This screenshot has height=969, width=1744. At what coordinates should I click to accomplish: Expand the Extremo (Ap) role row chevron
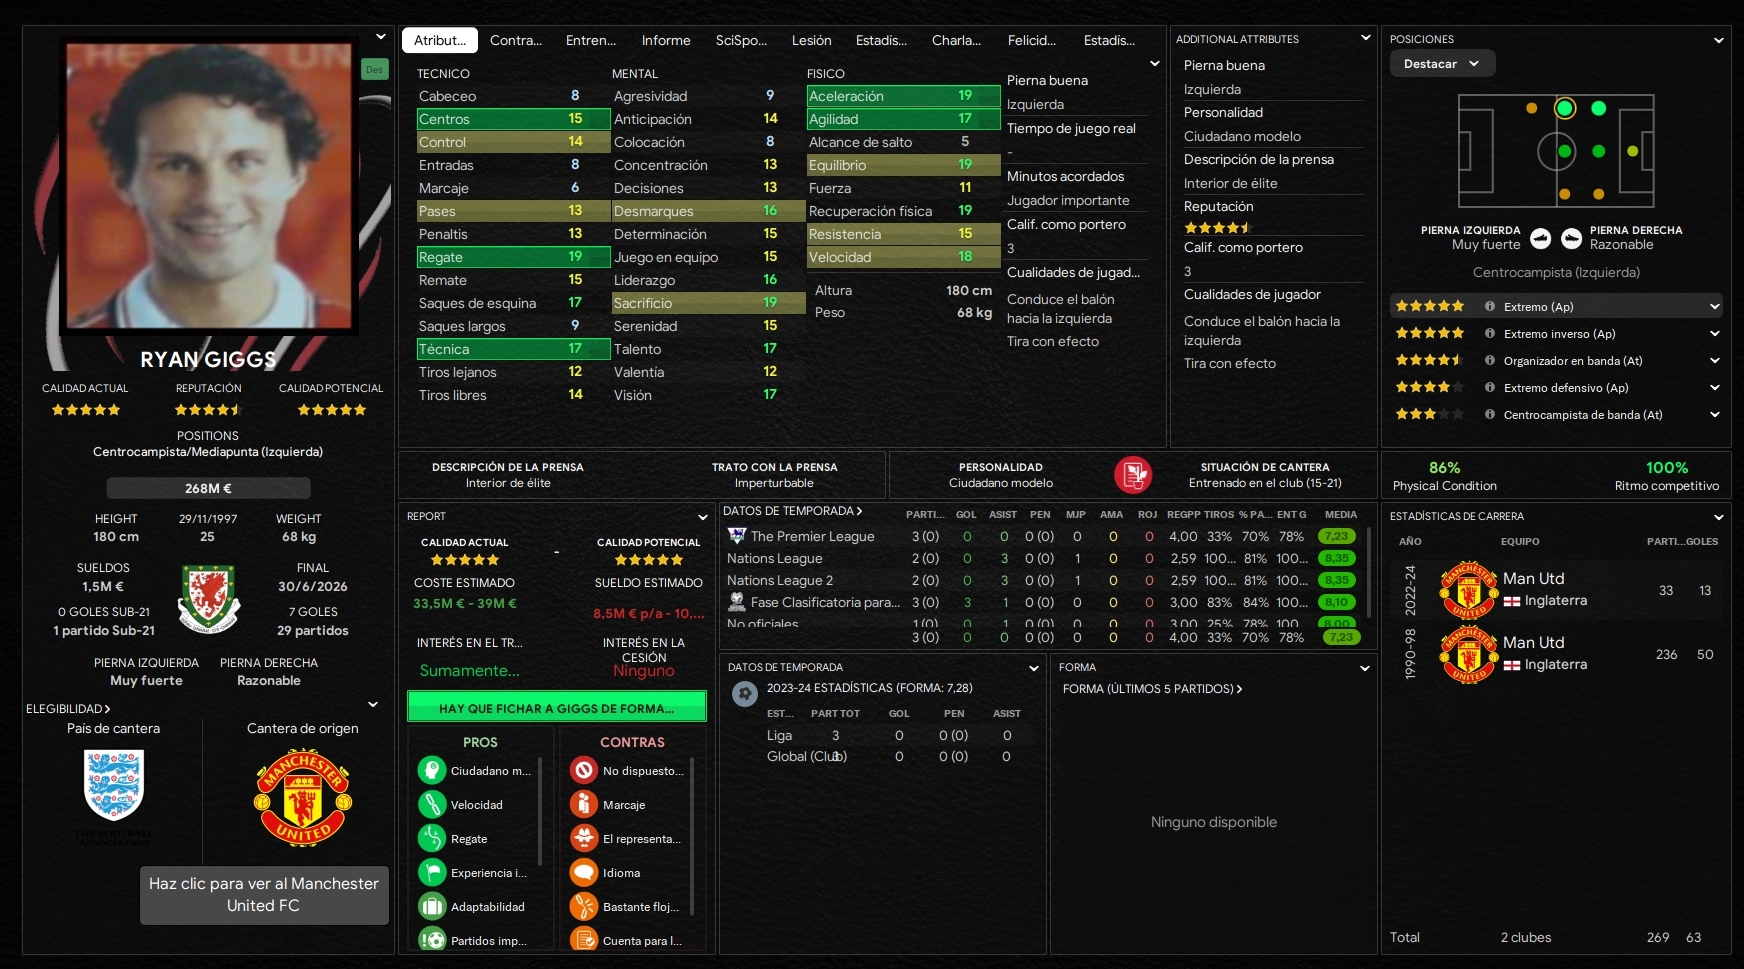pos(1715,307)
